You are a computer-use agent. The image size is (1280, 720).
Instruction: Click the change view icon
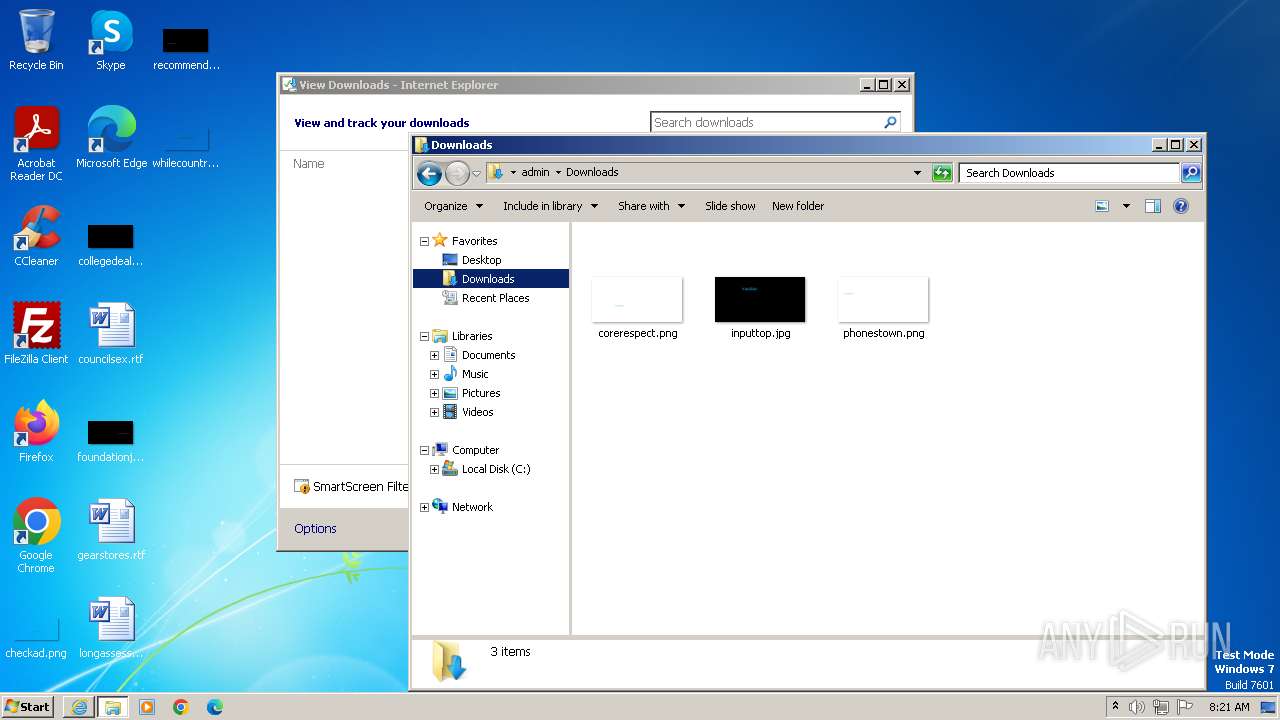[1102, 206]
